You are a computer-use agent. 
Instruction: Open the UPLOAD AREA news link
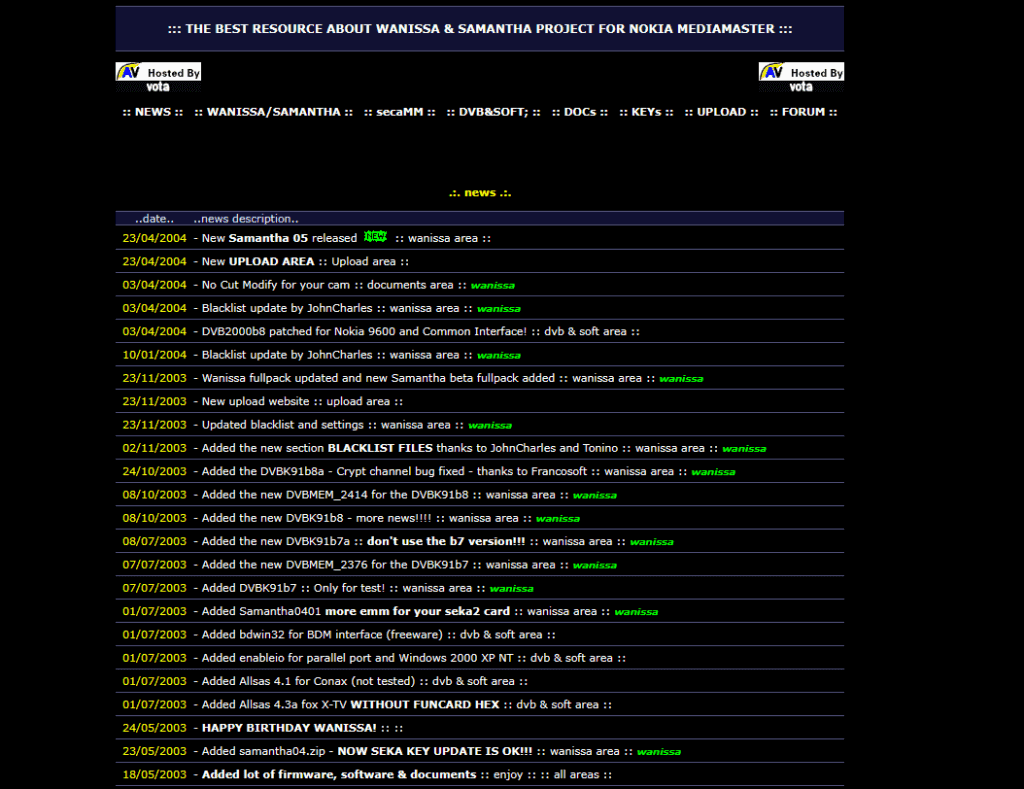click(271, 262)
